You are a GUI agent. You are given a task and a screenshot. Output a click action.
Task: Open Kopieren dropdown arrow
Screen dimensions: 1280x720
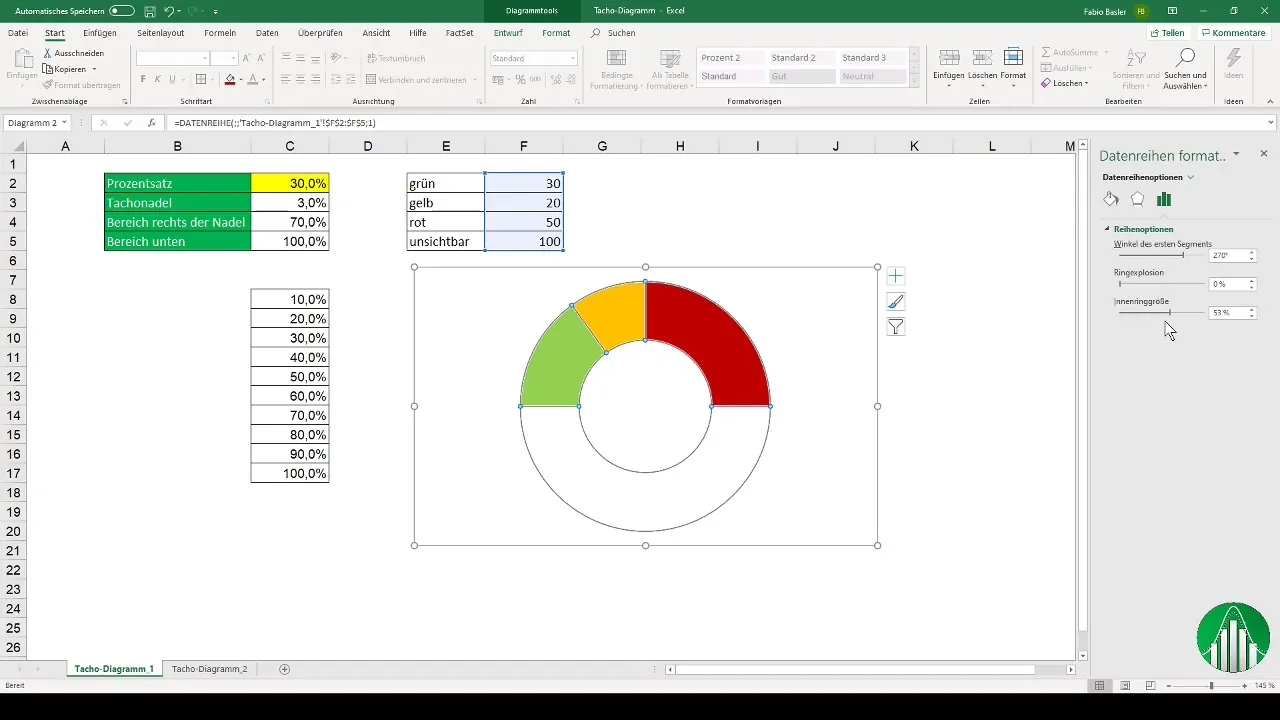pyautogui.click(x=94, y=69)
